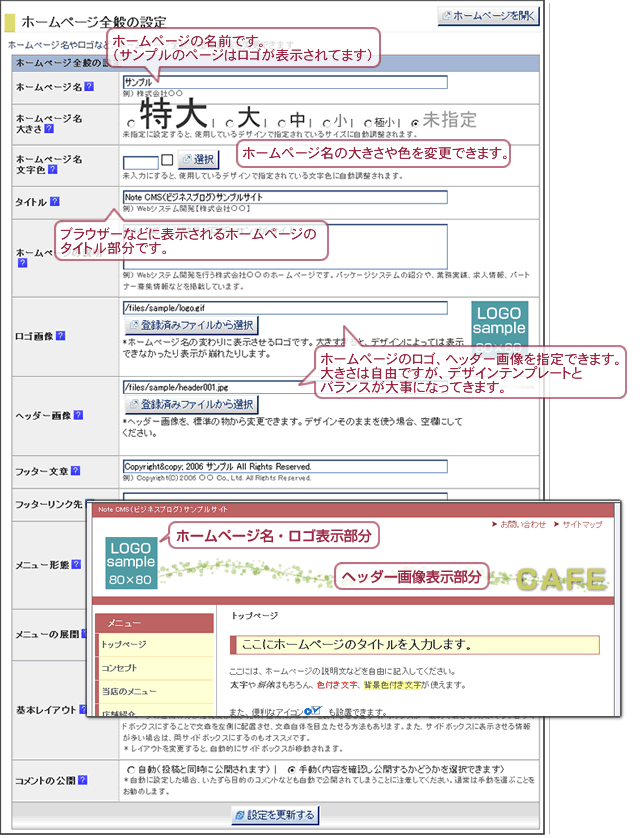Tick the checkbox beside the color field
Screen dimensions: 640x838
point(167,159)
